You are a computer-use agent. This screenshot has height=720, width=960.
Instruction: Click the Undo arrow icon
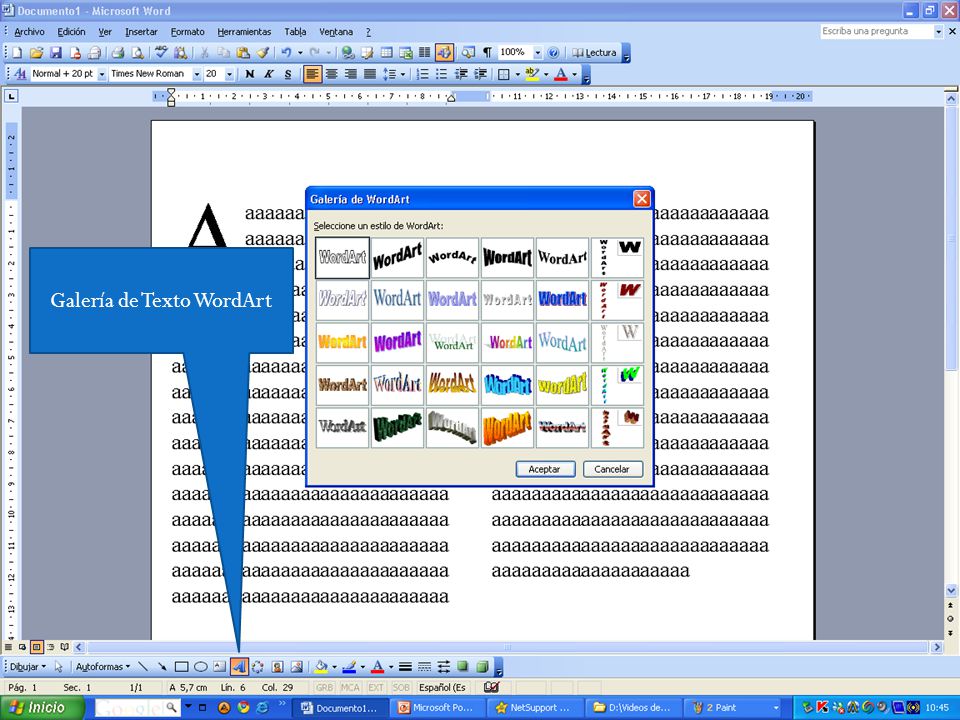[286, 53]
